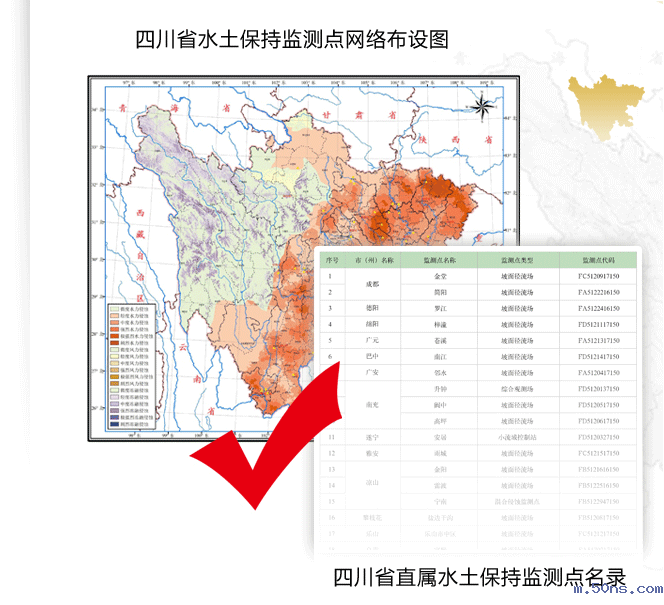Select the 序号 column header
The width and height of the screenshot is (664, 605).
[330, 258]
